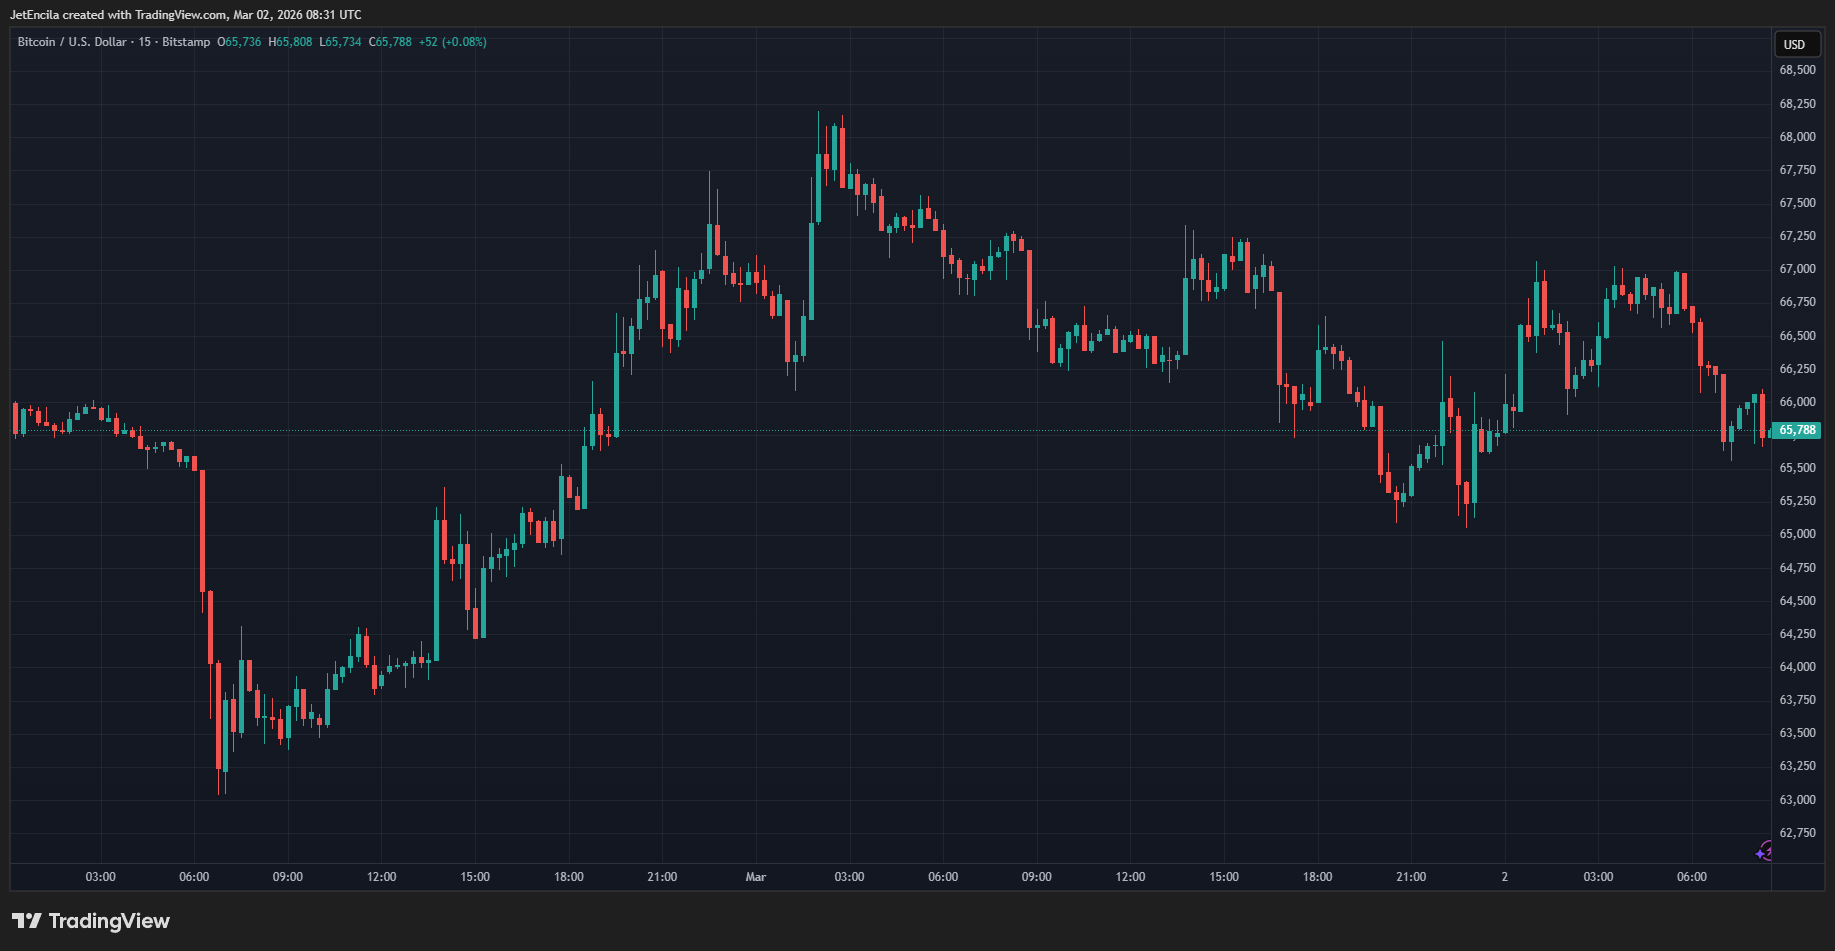Screen dimensions: 1835x951
Task: Click the JetEncila created with TradingView.com header
Action: 186,15
